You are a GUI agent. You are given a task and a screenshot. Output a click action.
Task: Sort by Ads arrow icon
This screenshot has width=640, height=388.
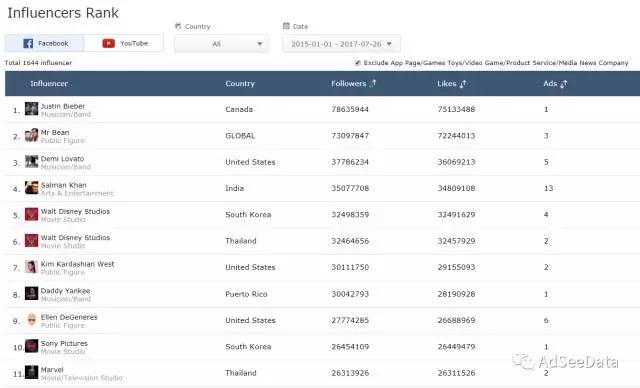click(x=564, y=84)
